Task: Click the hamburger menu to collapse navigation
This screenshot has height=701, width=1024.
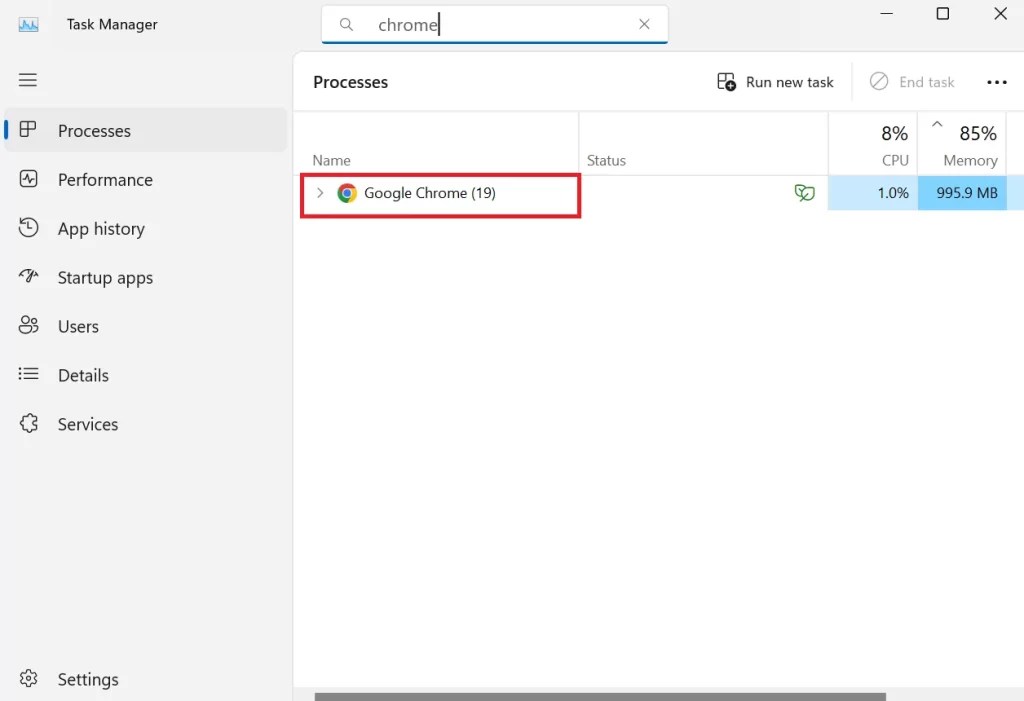Action: (x=27, y=79)
